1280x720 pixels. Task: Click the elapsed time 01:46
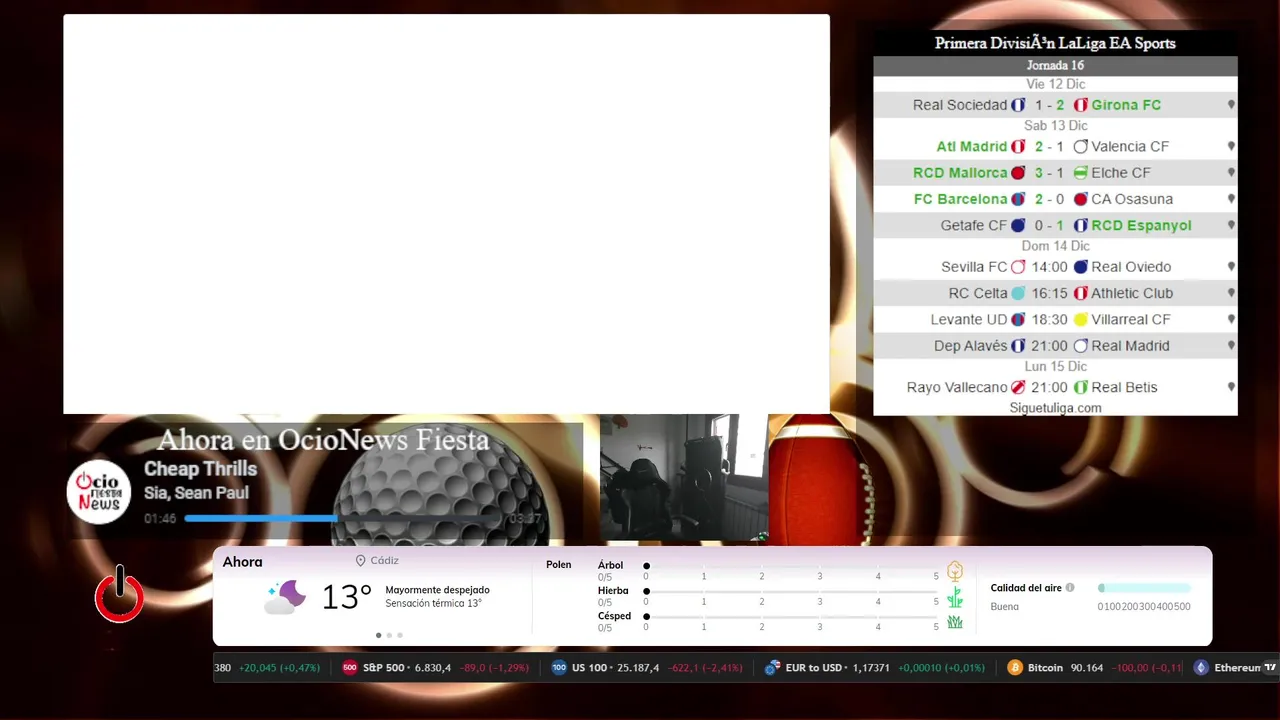pos(160,519)
